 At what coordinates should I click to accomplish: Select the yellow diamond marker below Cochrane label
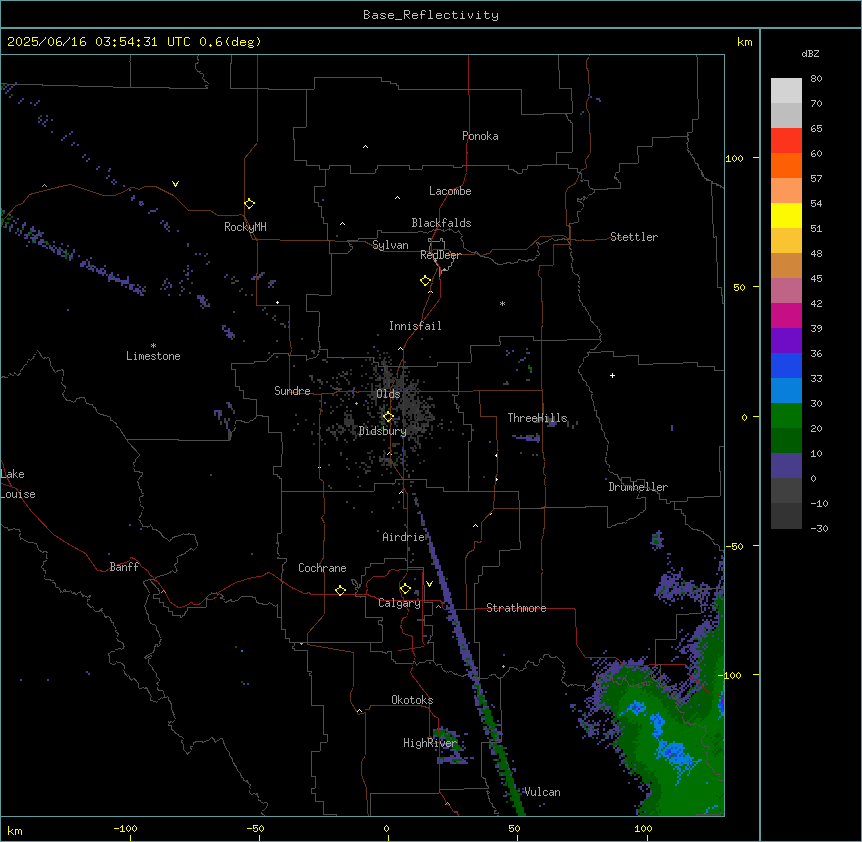[x=340, y=590]
